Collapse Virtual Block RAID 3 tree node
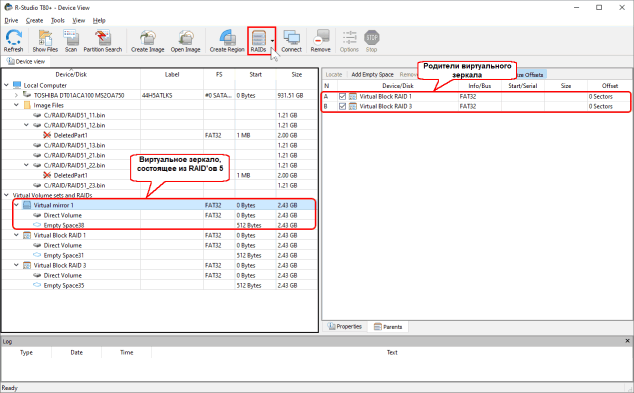 click(x=16, y=265)
